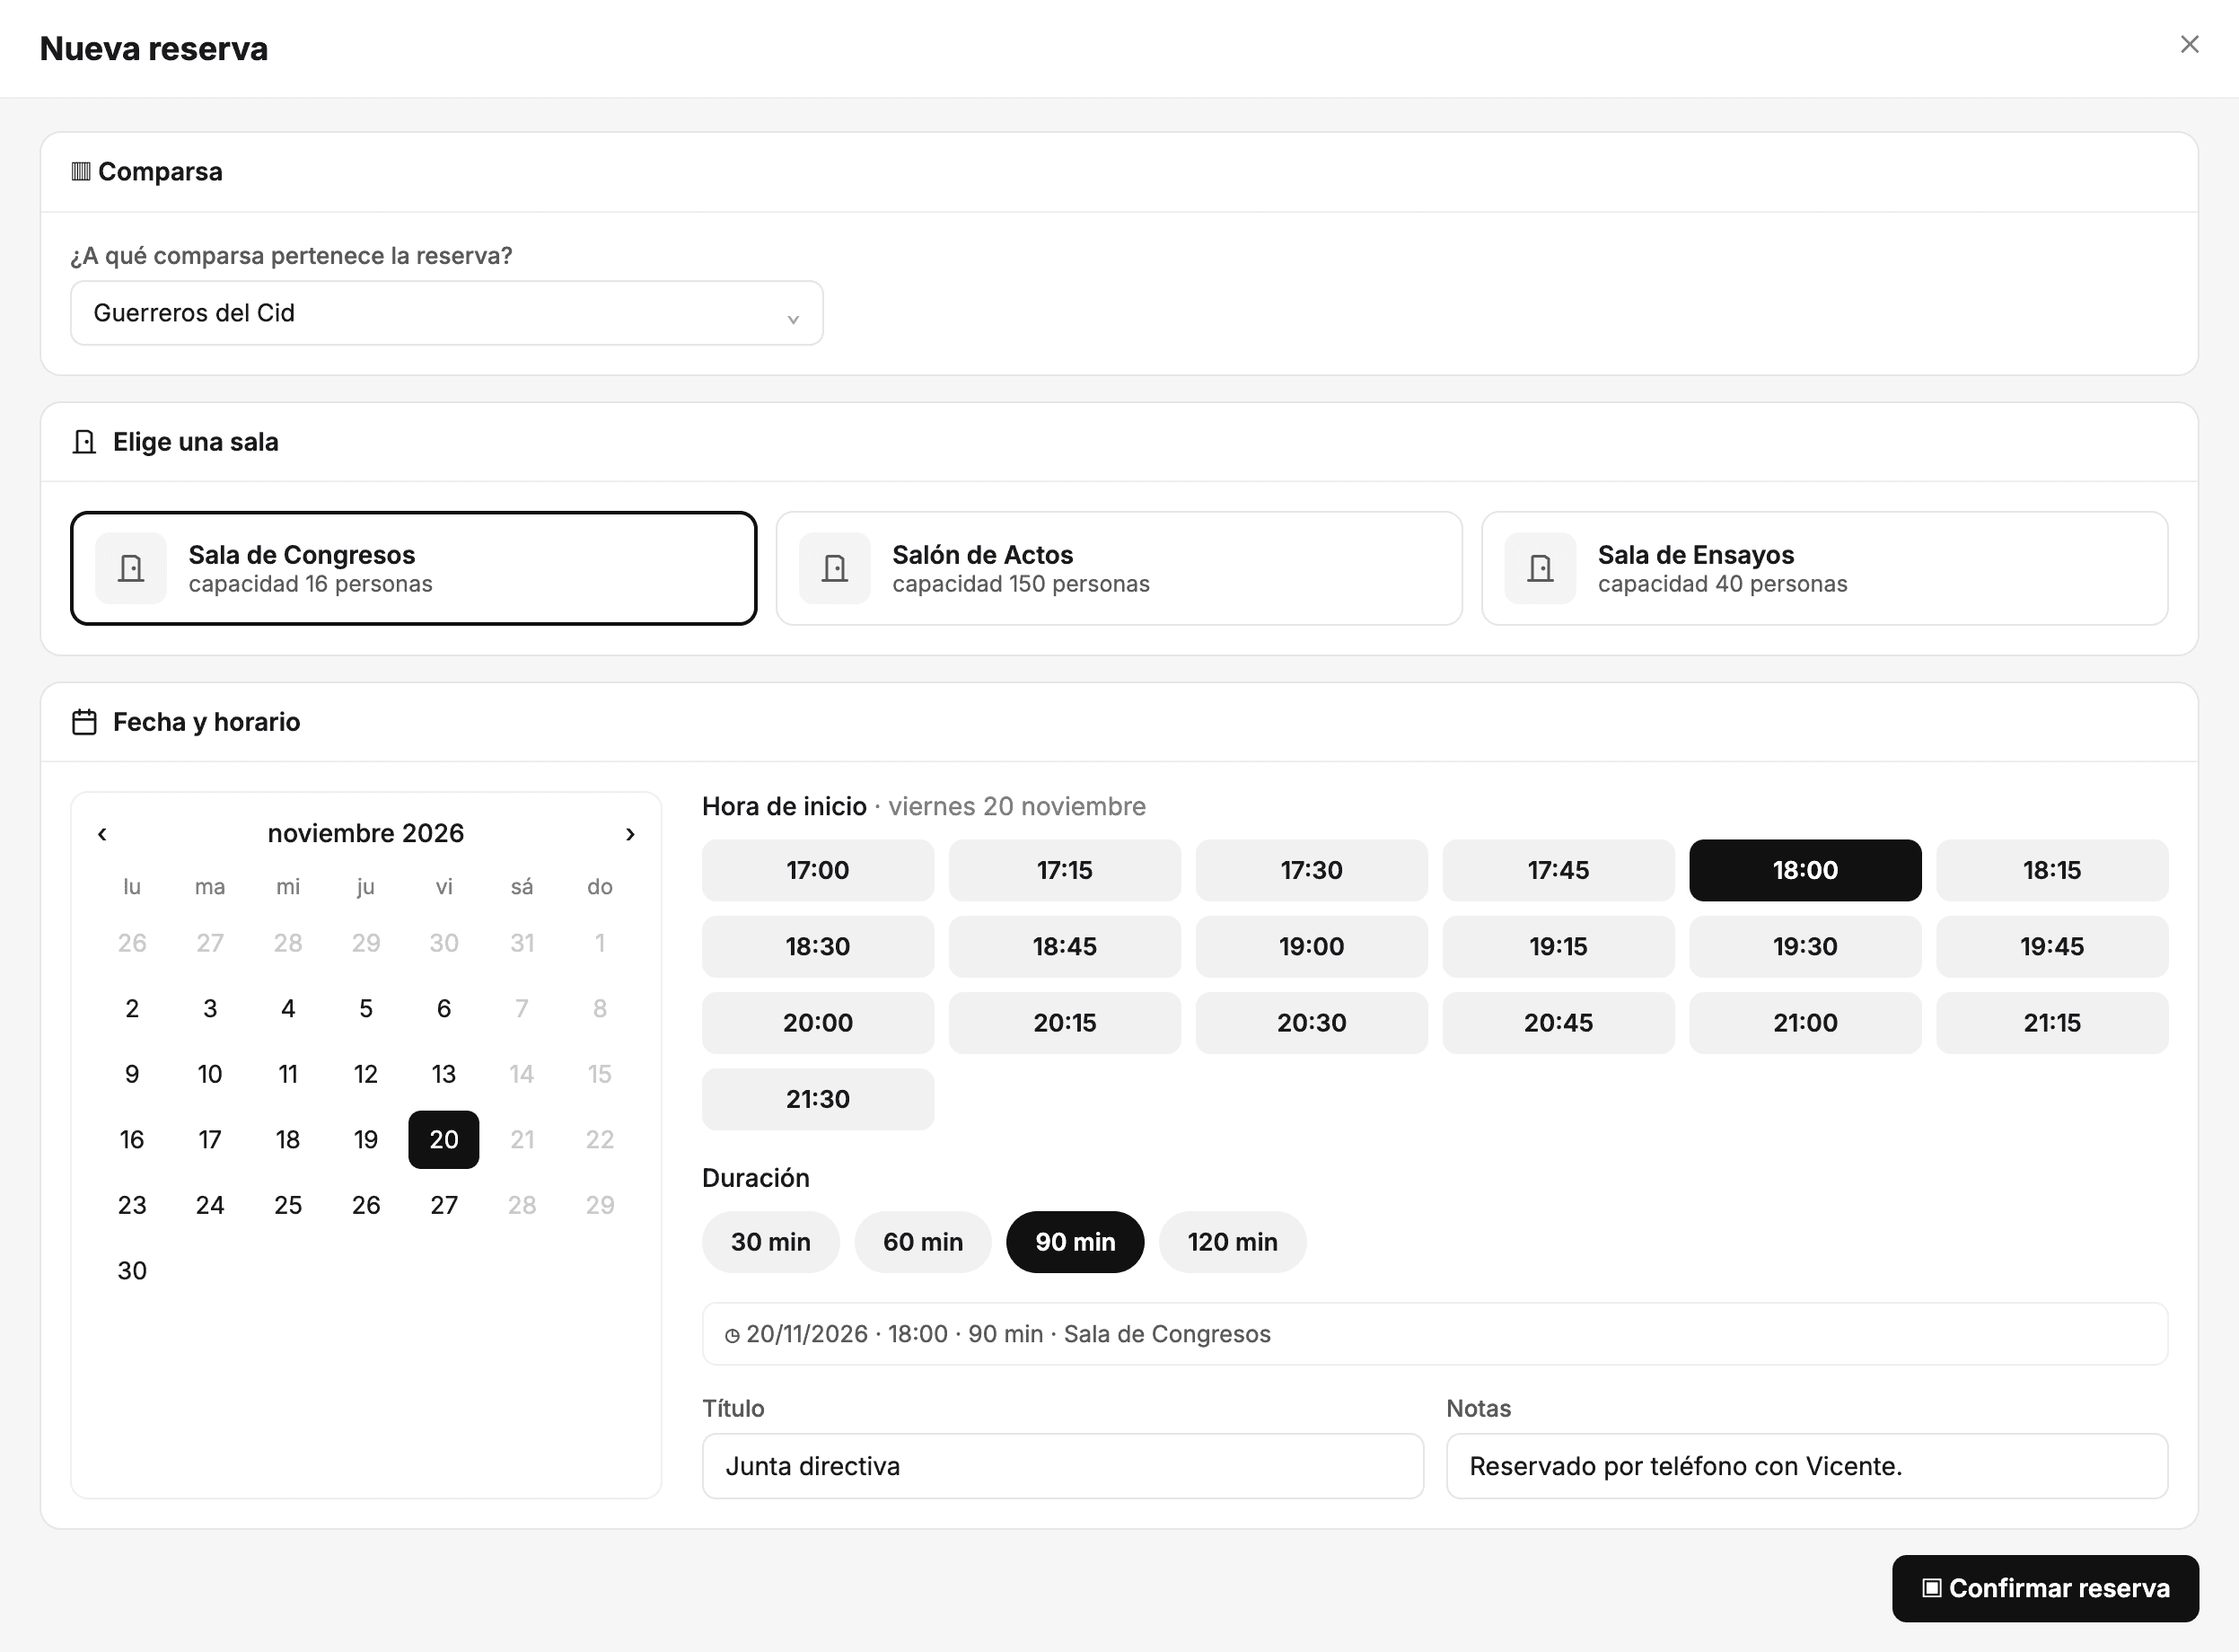
Task: Choose the 20:00 time slot
Action: (818, 1023)
